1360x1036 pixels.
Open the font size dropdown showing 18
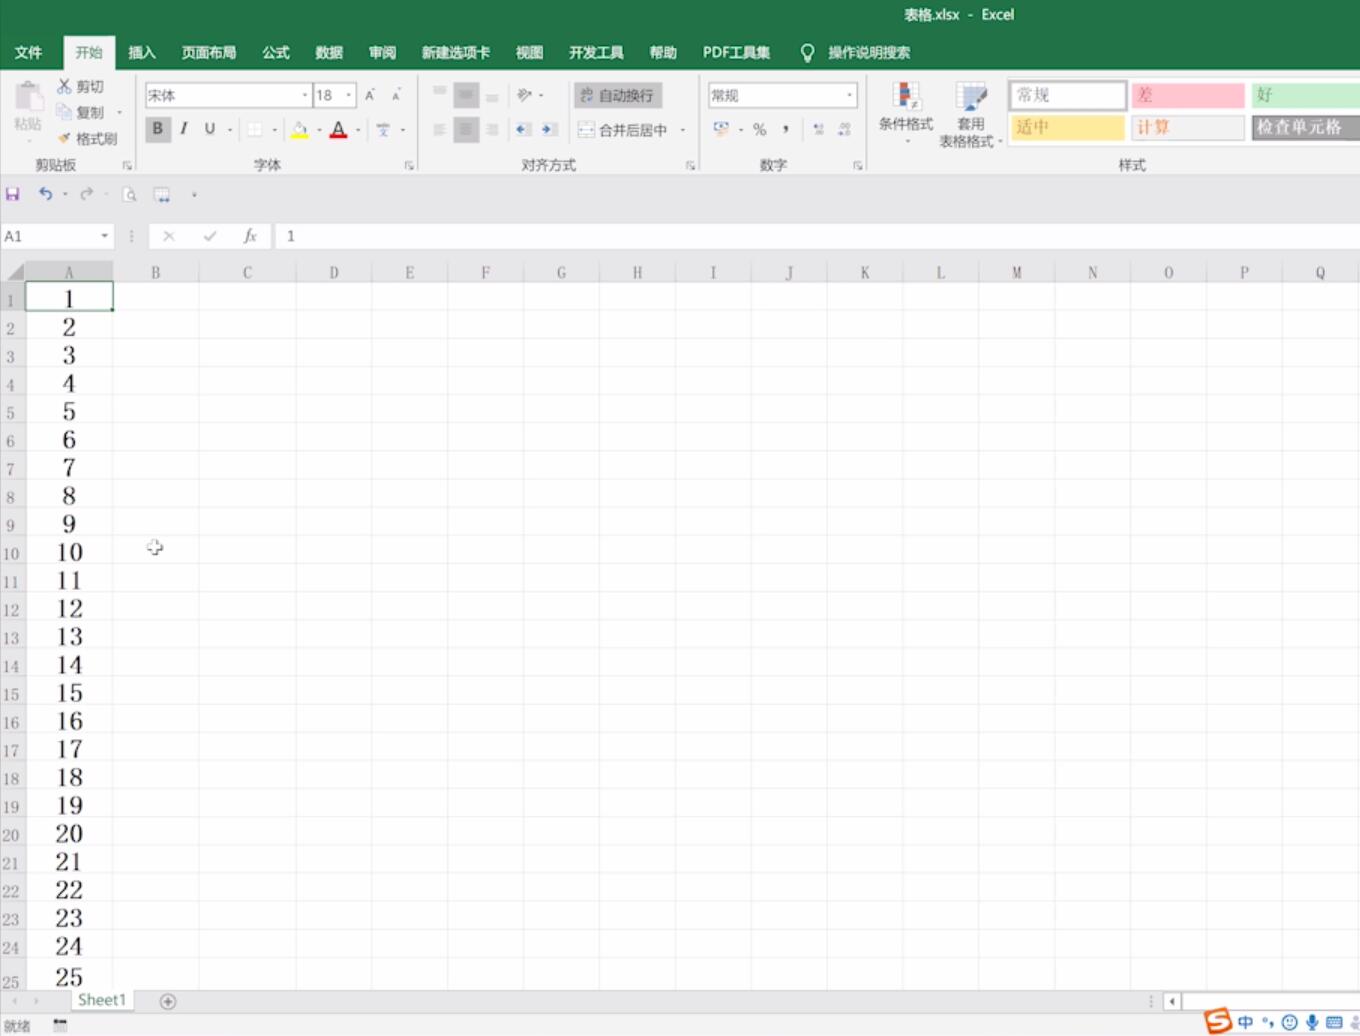[x=349, y=95]
